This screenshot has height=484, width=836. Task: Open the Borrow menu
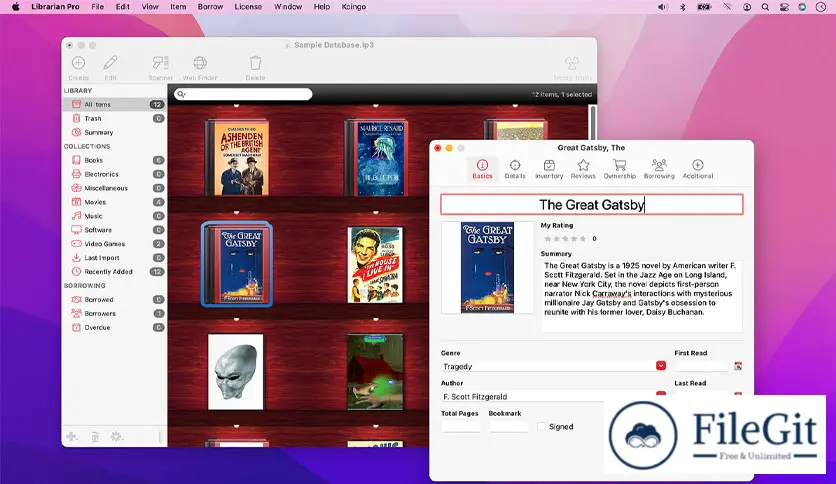tap(210, 7)
